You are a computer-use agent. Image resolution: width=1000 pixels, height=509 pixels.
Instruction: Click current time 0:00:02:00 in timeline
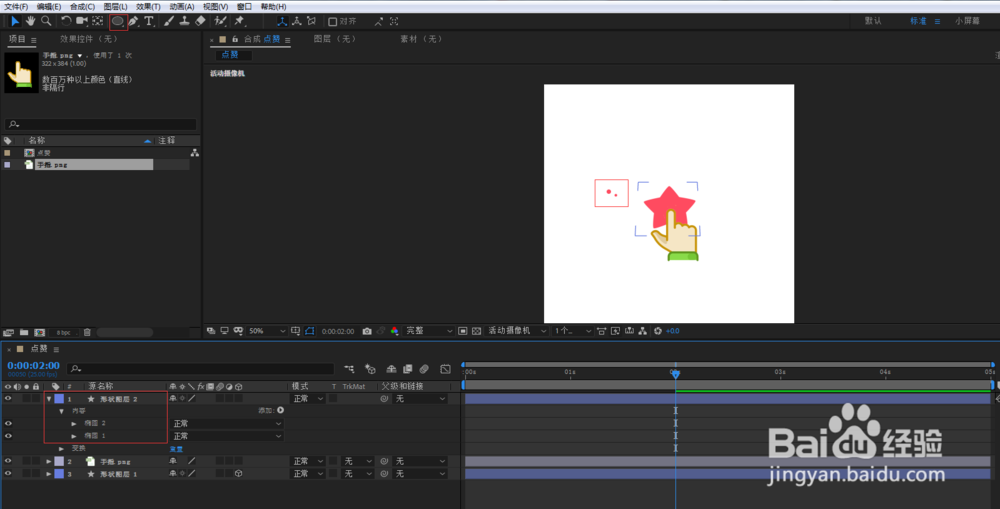[x=33, y=365]
